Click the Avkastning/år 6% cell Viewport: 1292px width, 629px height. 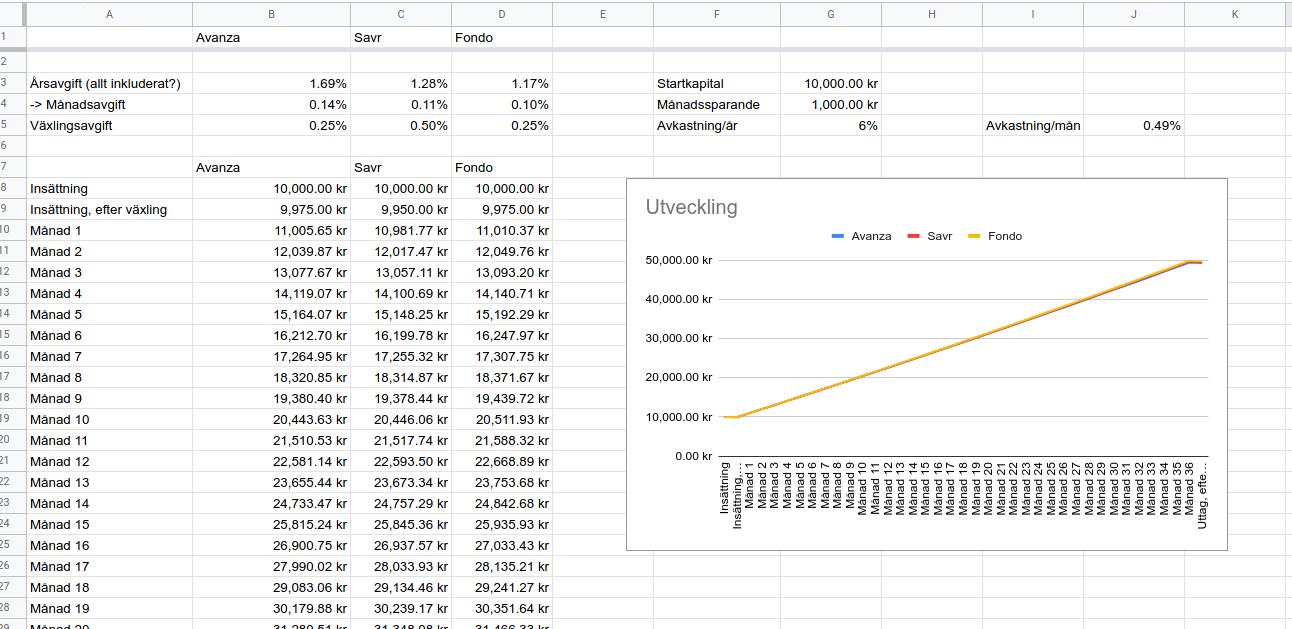(x=831, y=126)
